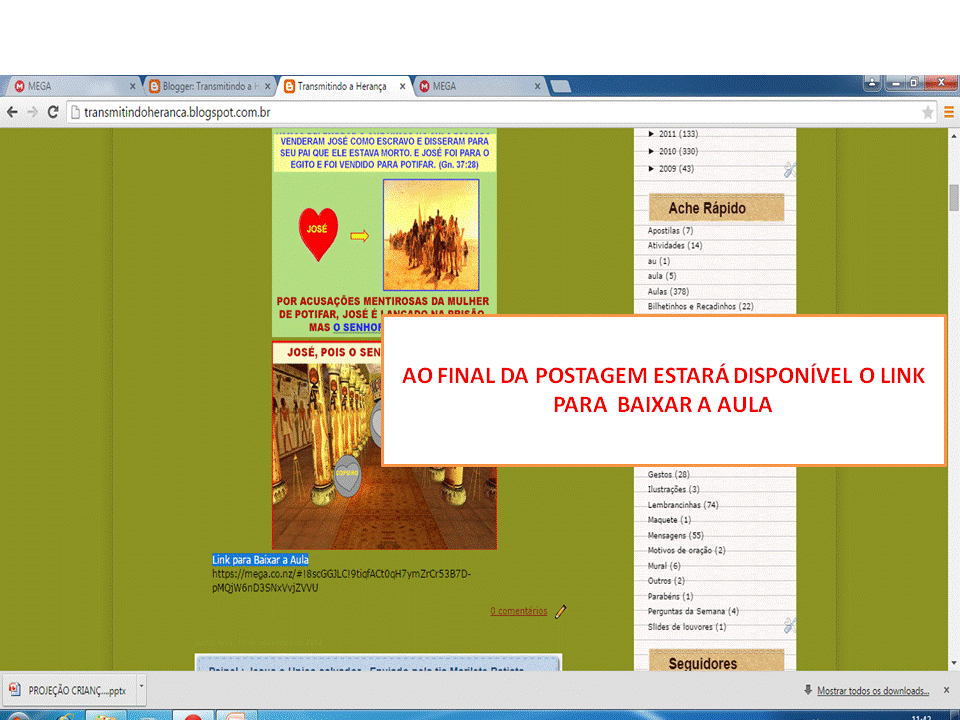This screenshot has height=720, width=960.
Task: Open the Mural (6) label
Action: (x=664, y=566)
